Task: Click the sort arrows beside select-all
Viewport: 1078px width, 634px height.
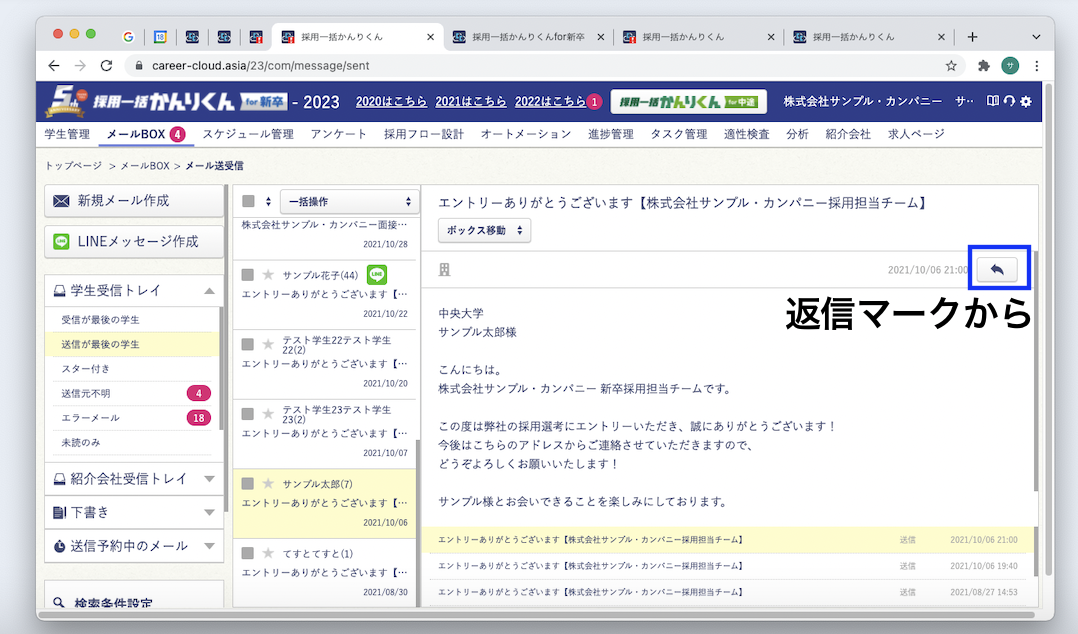Action: (x=268, y=201)
